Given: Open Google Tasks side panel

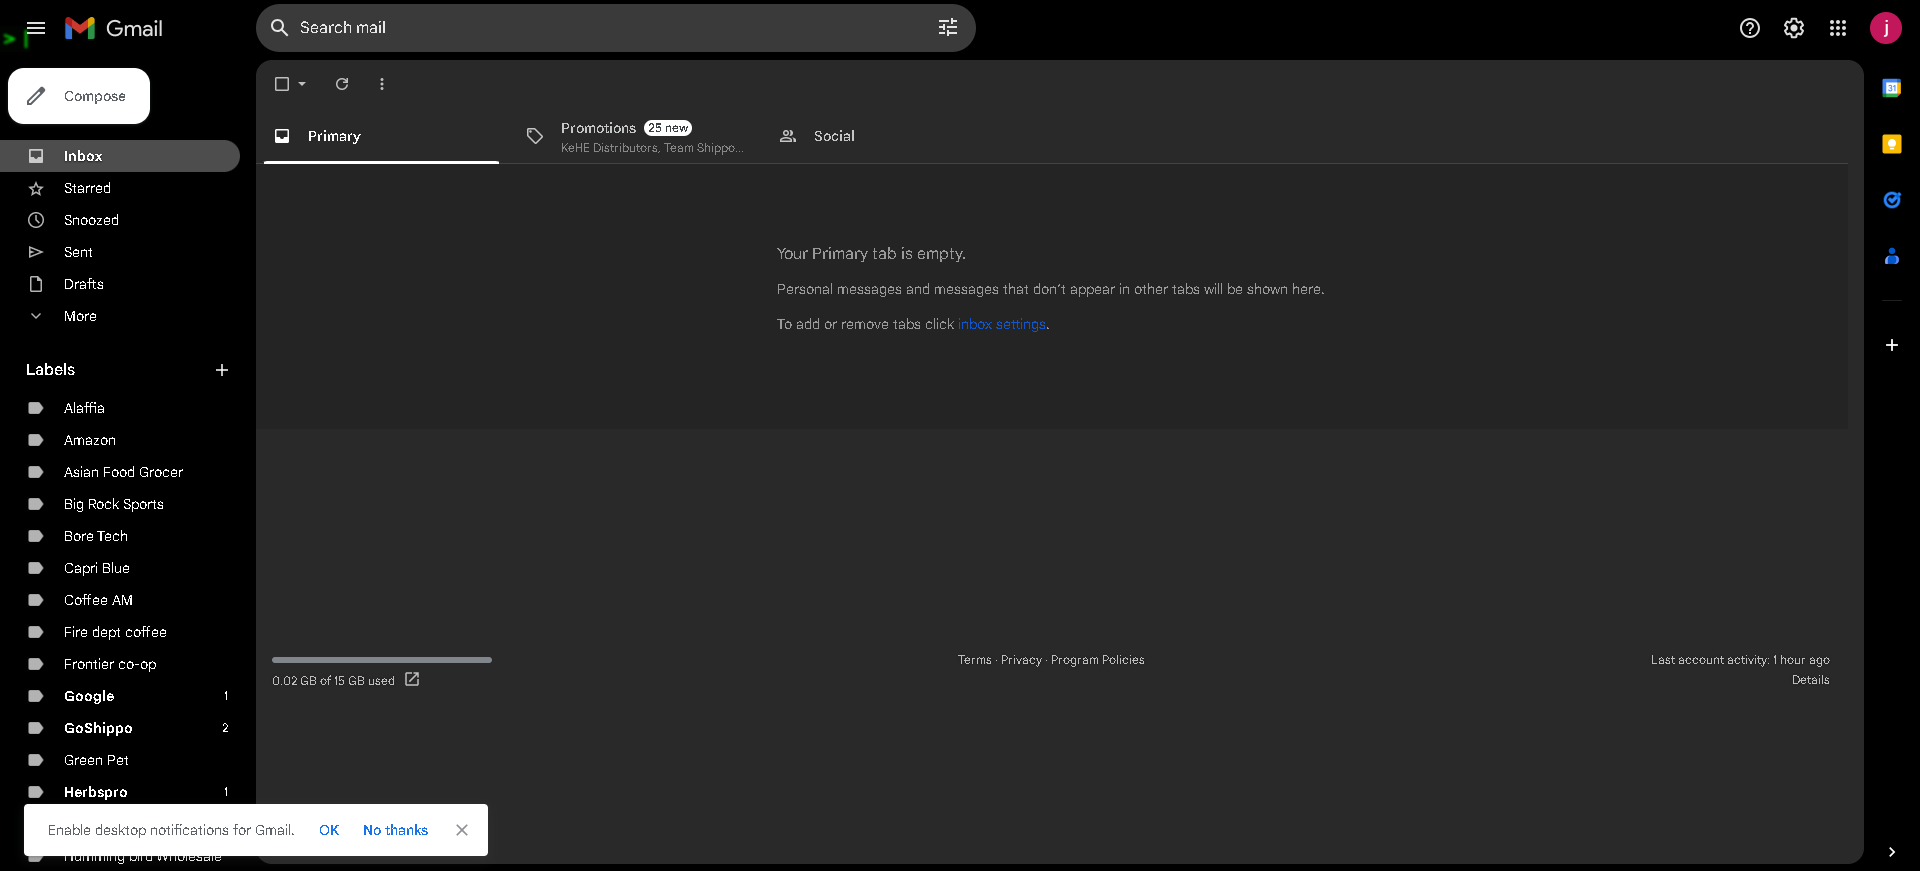Looking at the screenshot, I should click(1892, 200).
